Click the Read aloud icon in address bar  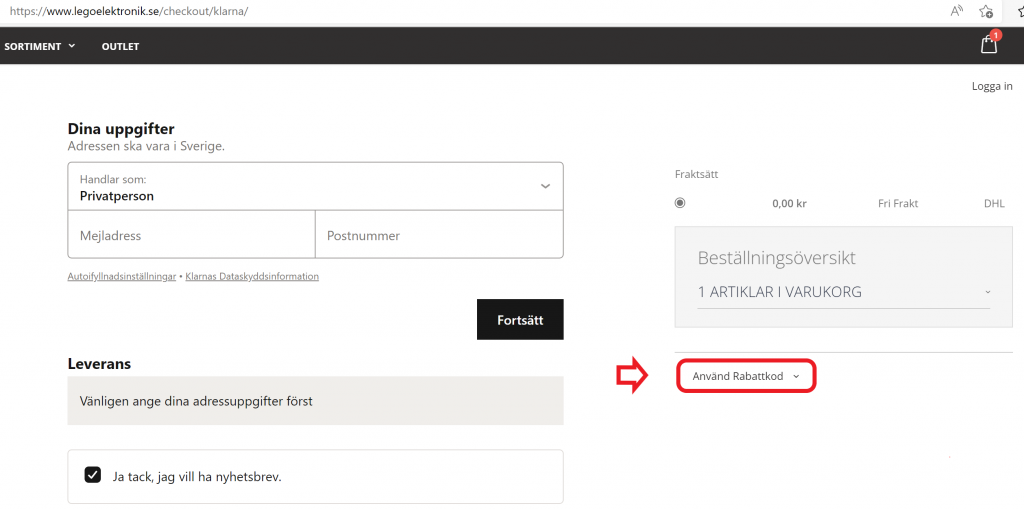(957, 11)
